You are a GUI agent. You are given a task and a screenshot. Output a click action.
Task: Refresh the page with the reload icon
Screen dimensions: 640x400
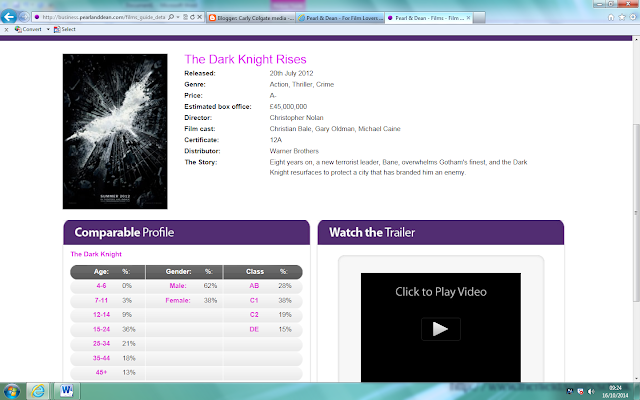click(x=192, y=17)
